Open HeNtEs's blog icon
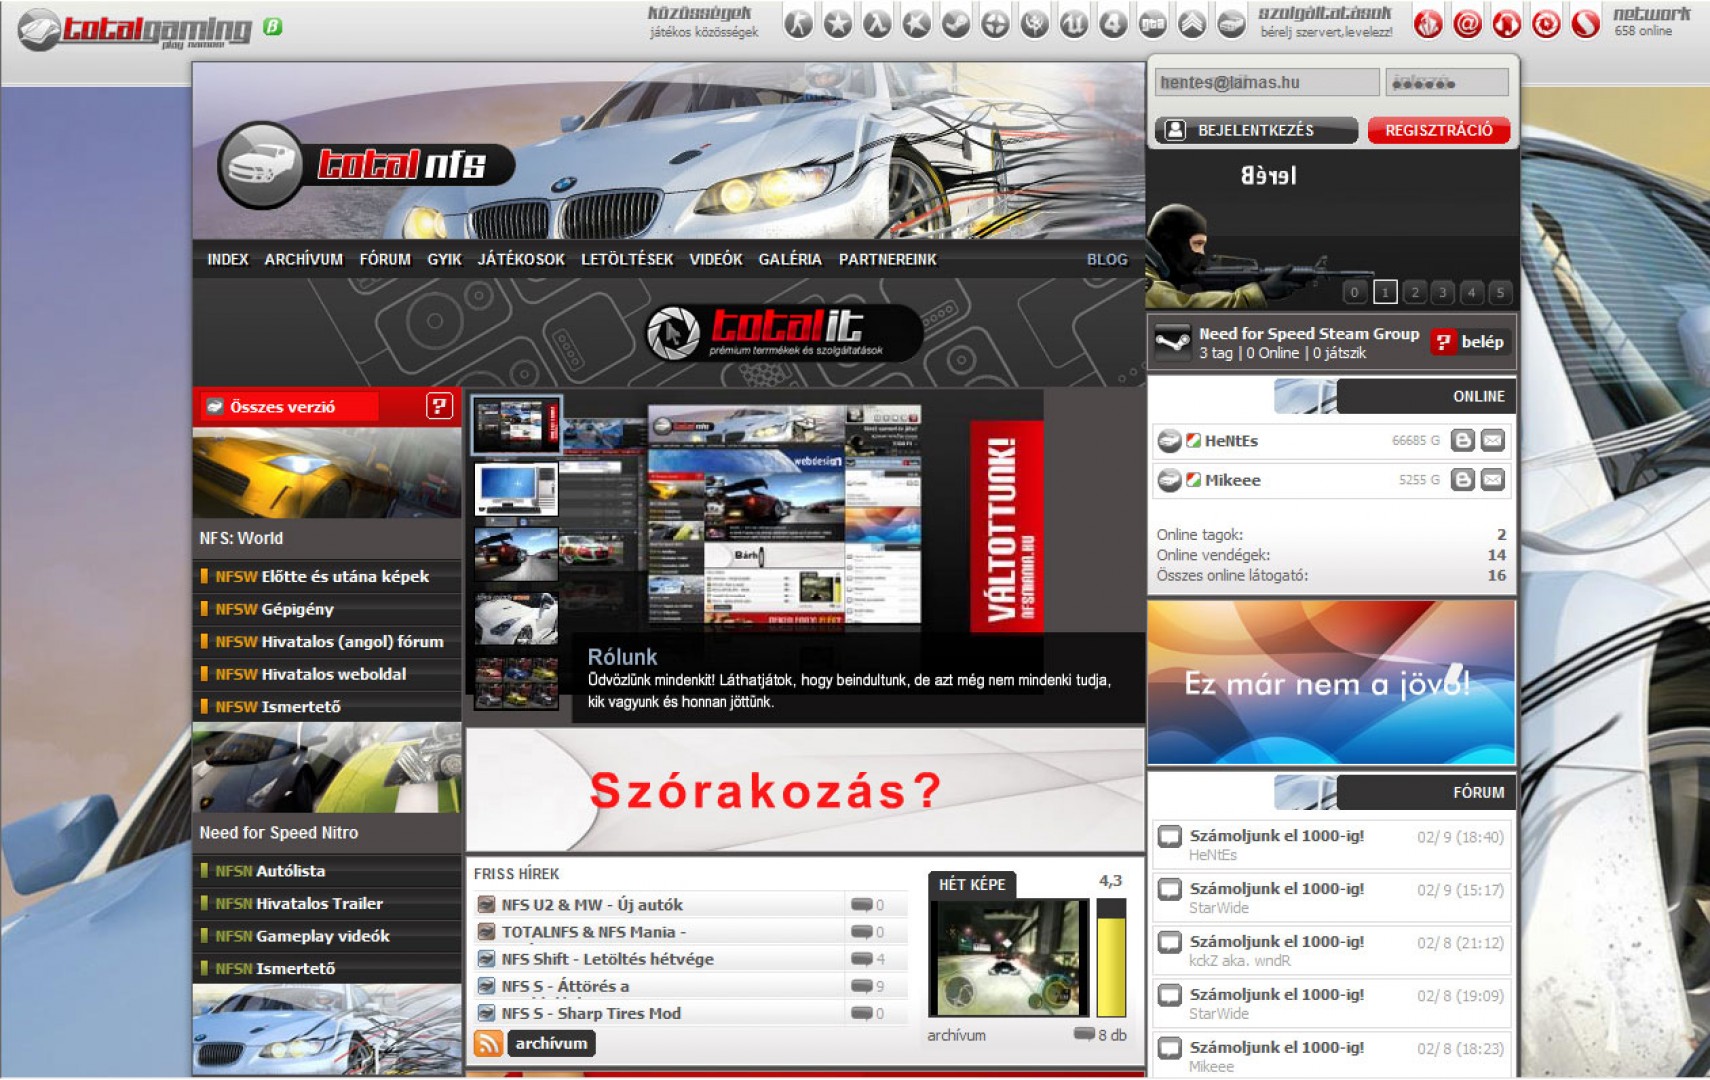Screen dimensions: 1710x1080 tap(1463, 440)
